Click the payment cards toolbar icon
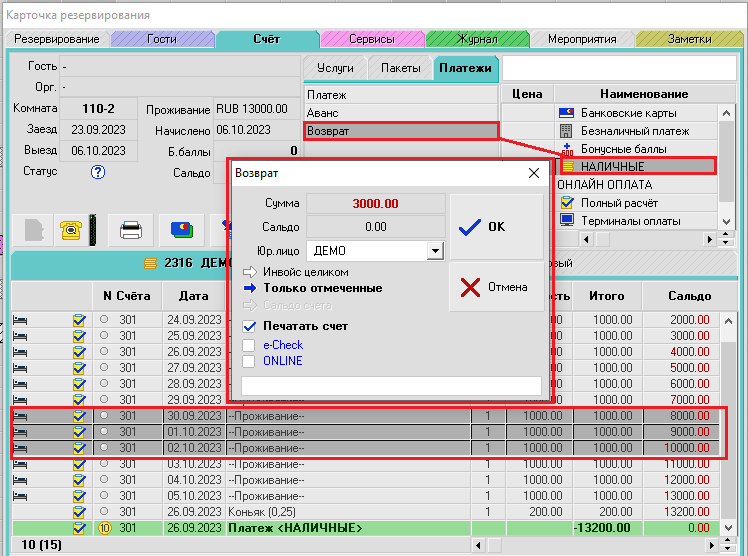Viewport: 748px width, 556px height. (182, 229)
